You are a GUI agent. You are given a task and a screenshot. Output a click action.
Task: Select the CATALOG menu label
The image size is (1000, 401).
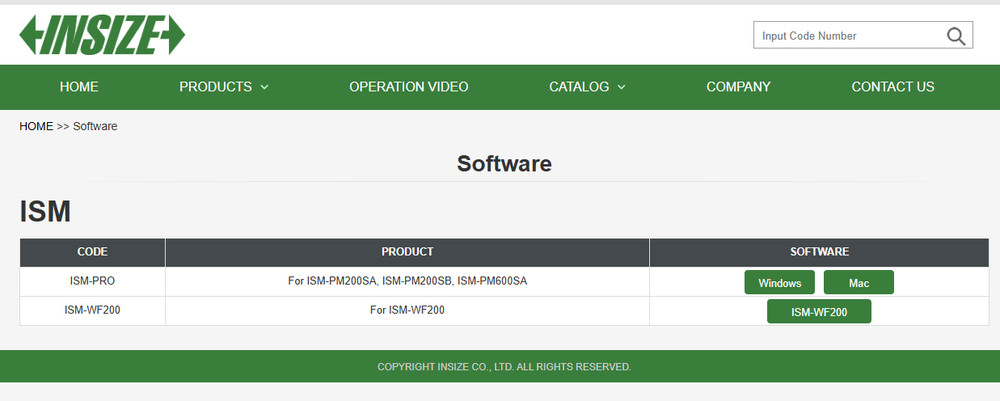(x=579, y=87)
